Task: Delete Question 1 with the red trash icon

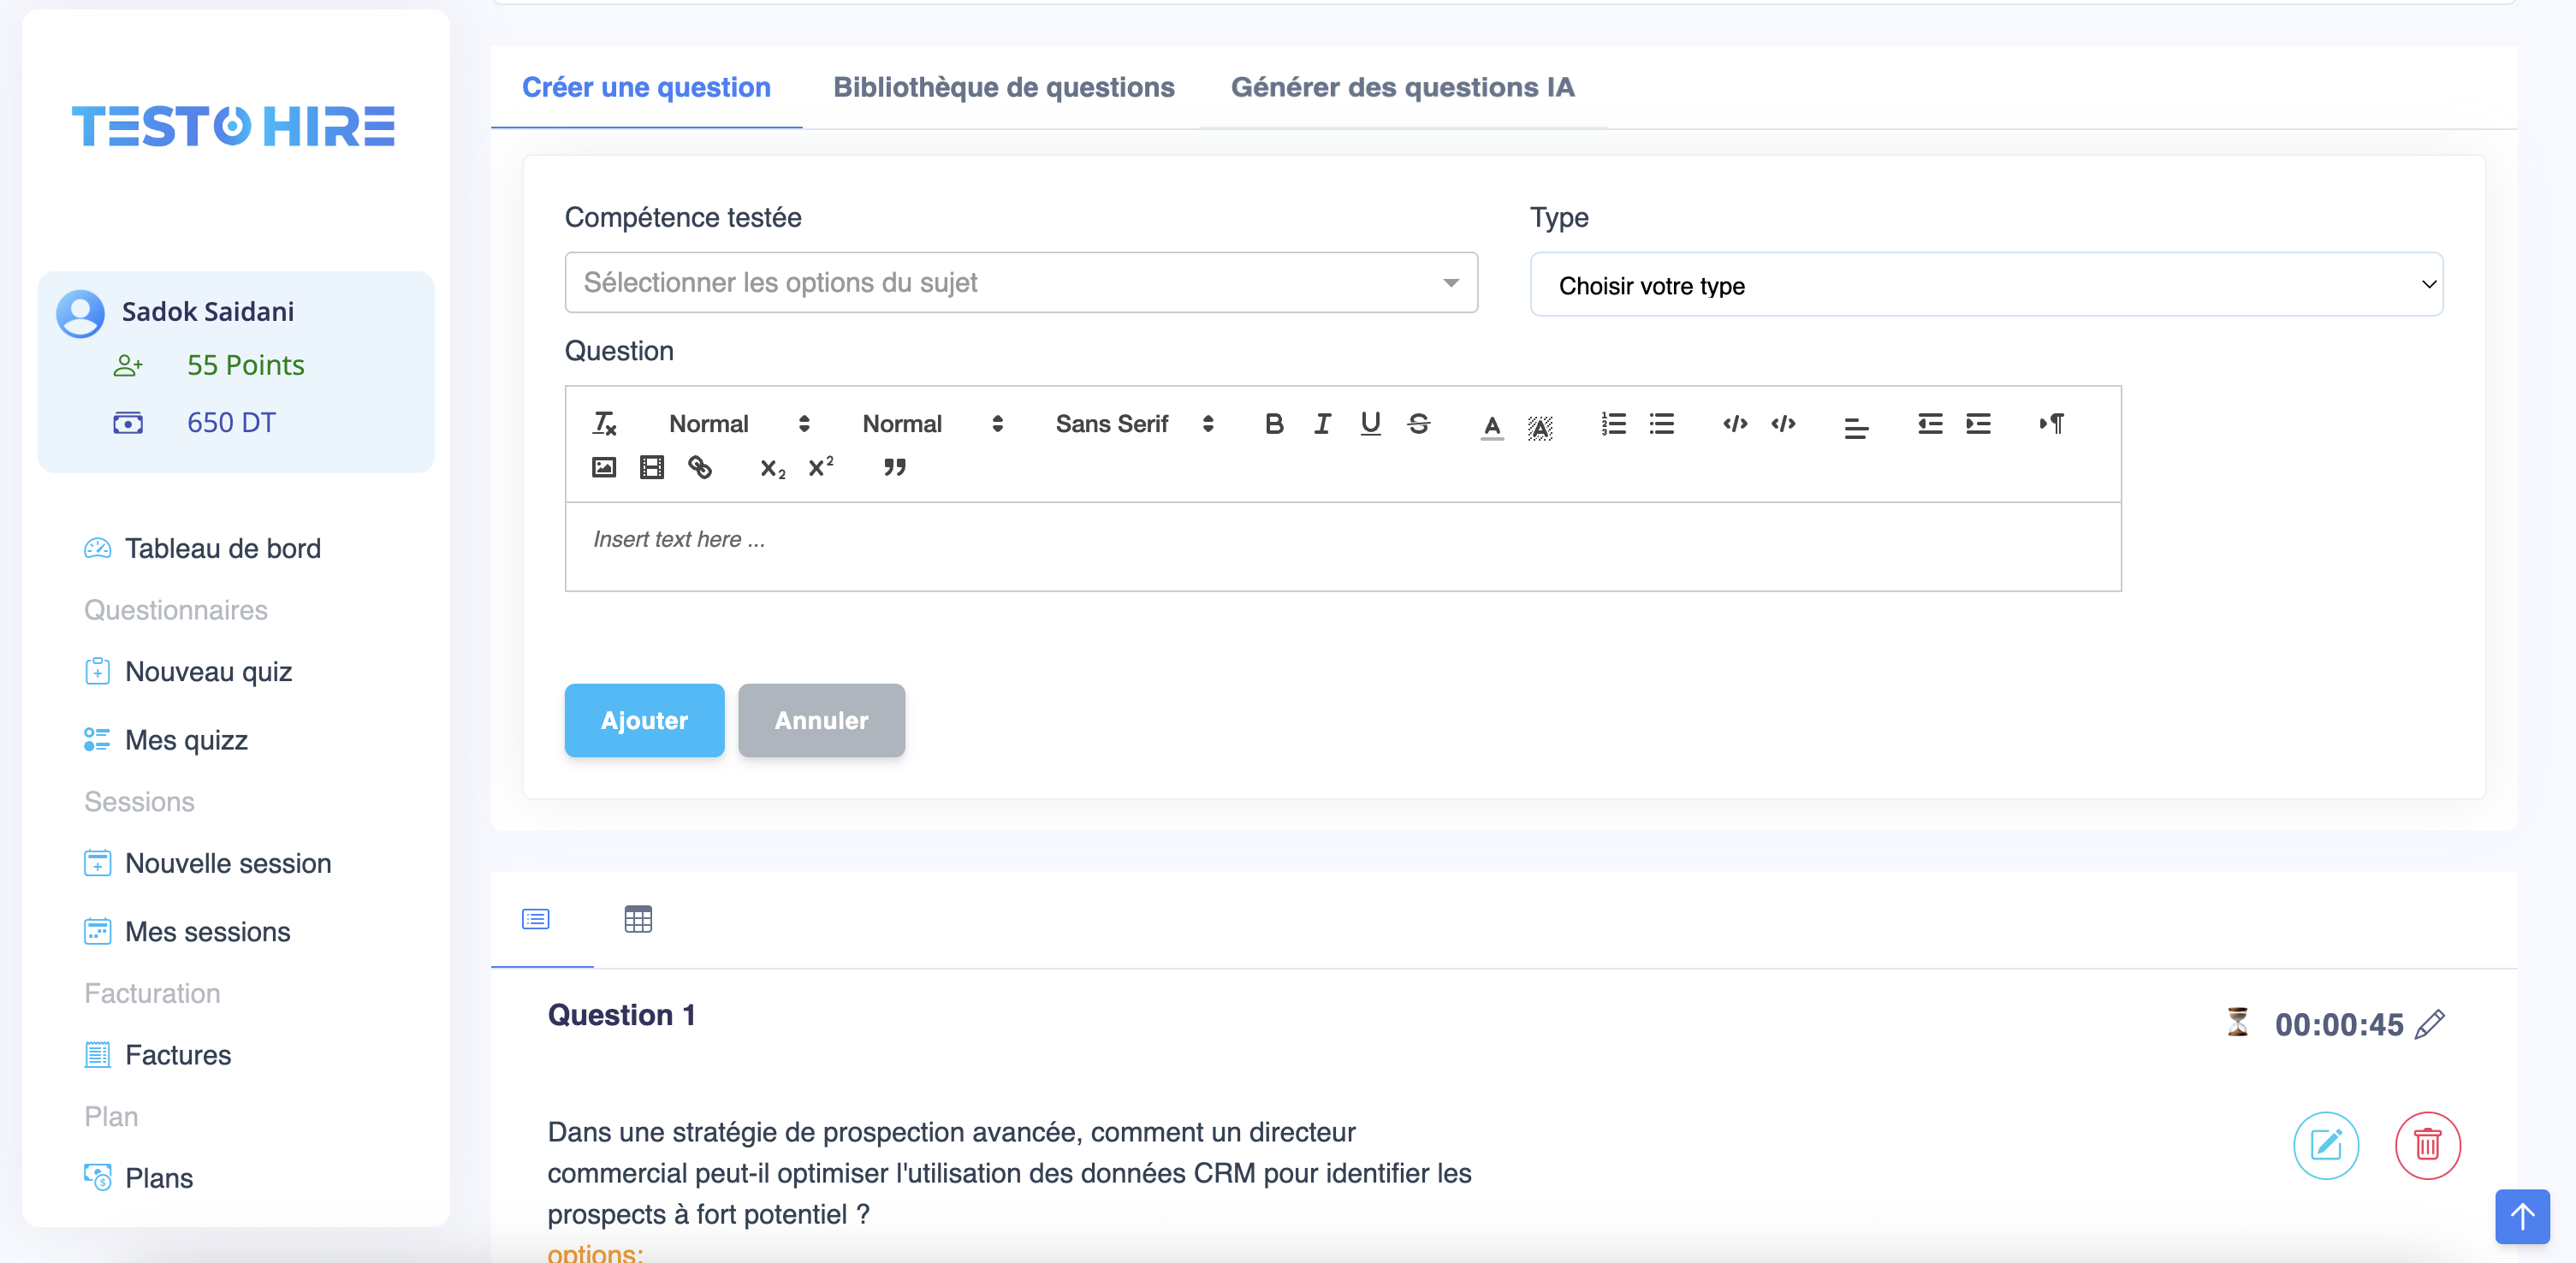Action: pos(2427,1145)
